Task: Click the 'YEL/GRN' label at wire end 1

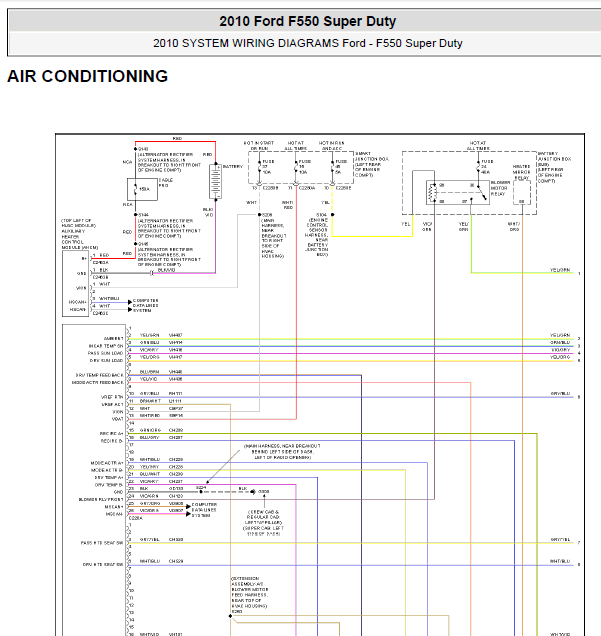Action: click(x=560, y=270)
